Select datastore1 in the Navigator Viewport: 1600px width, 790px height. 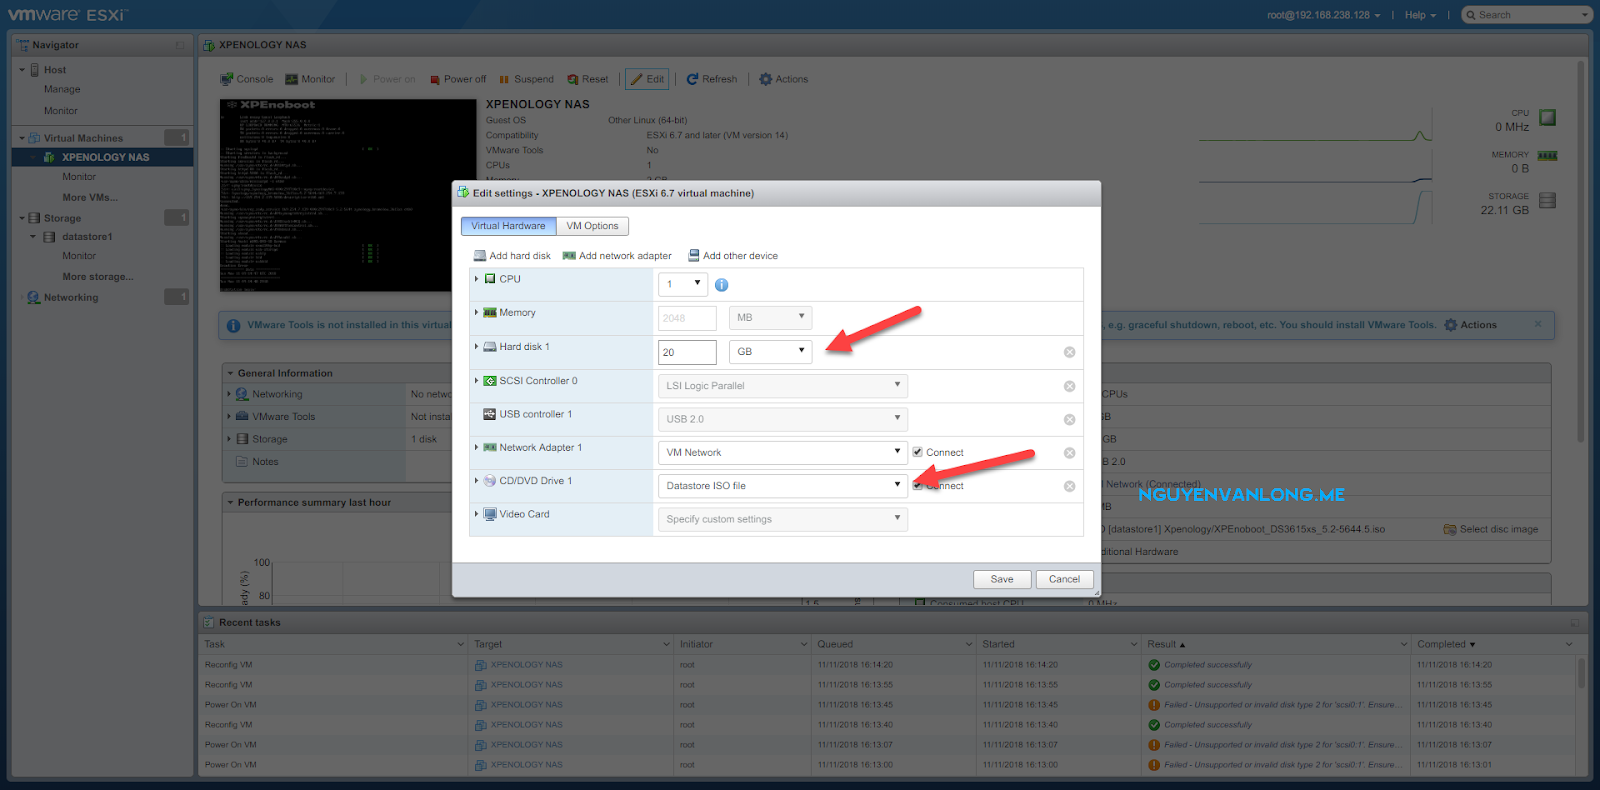click(x=87, y=237)
